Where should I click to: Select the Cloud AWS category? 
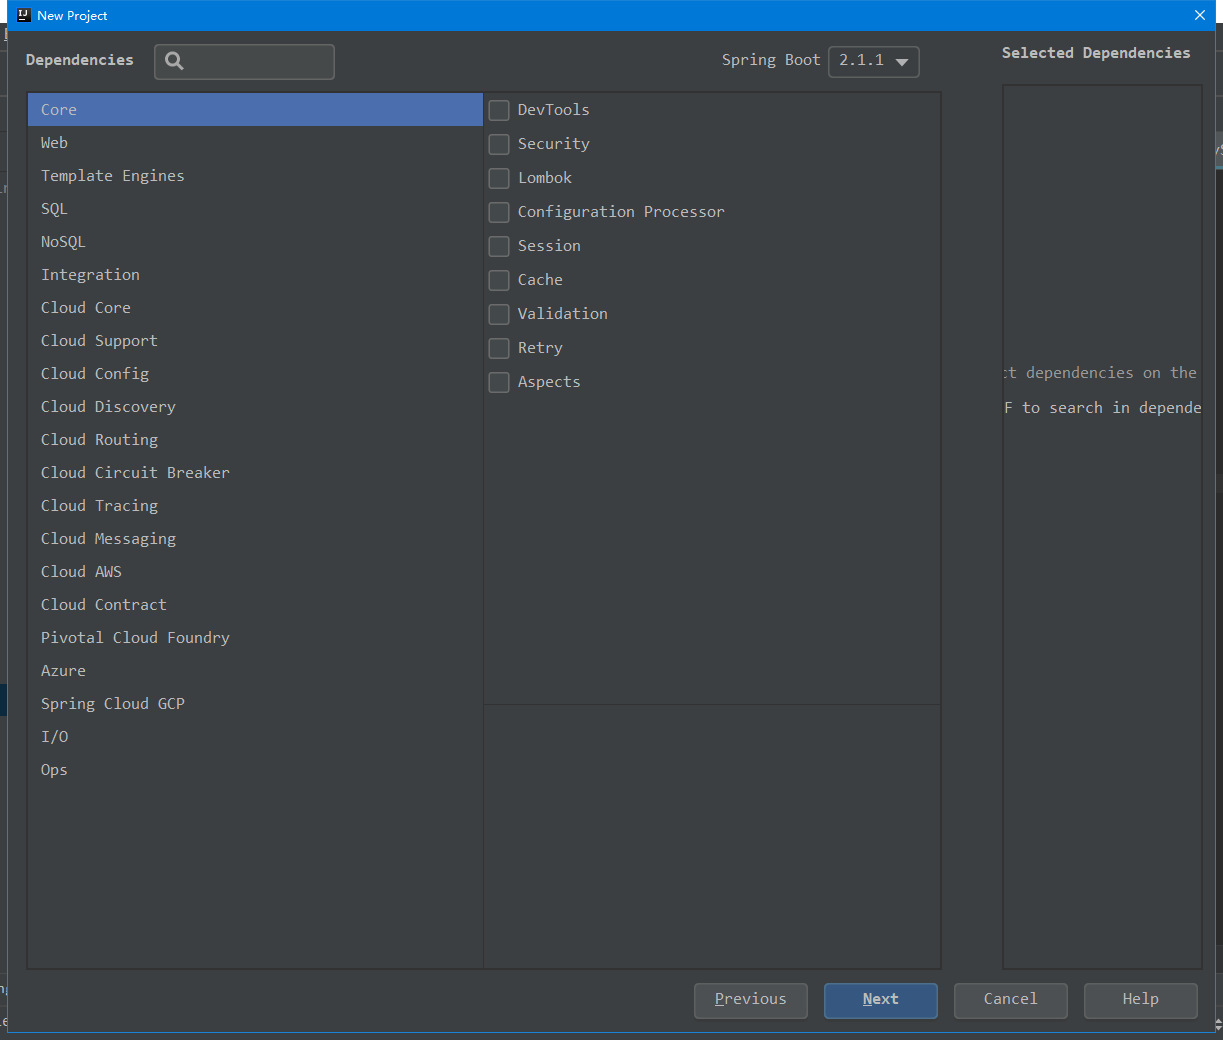point(255,572)
